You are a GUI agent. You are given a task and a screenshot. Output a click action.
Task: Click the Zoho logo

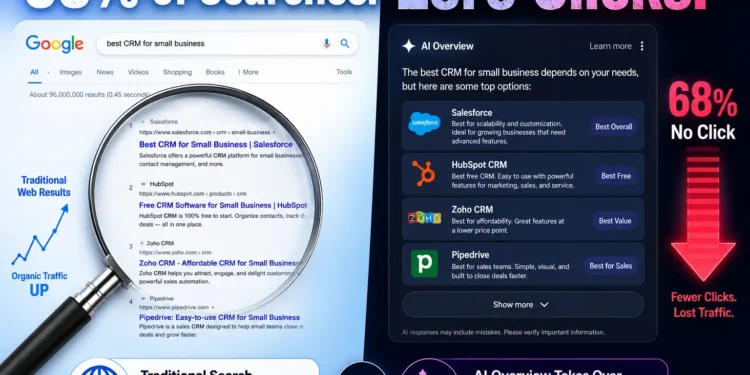coord(424,218)
